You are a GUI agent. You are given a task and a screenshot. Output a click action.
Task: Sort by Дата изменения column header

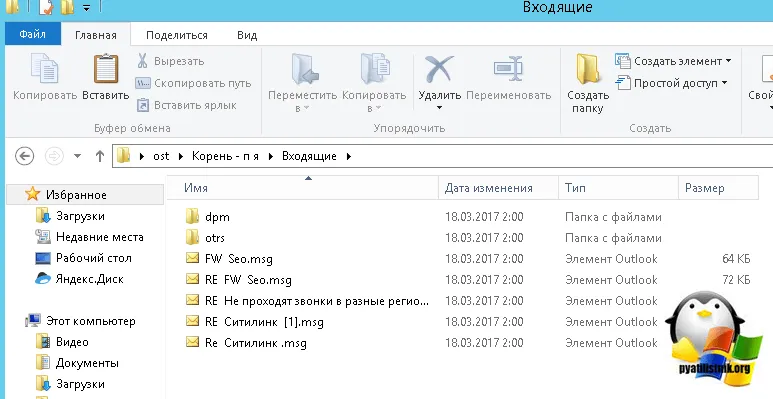(x=498, y=188)
